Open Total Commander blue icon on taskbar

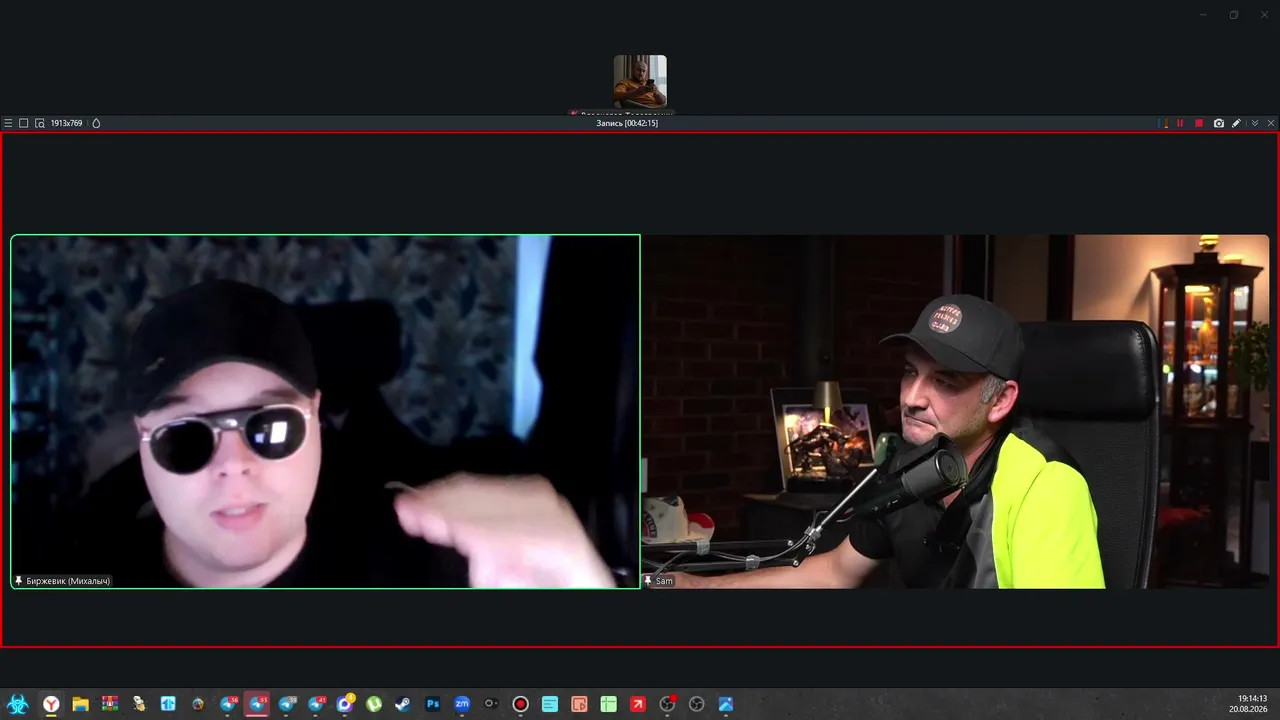(168, 704)
